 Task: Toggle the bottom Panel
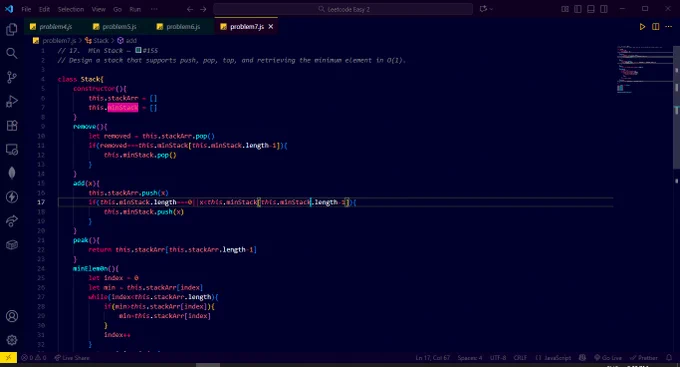point(591,9)
